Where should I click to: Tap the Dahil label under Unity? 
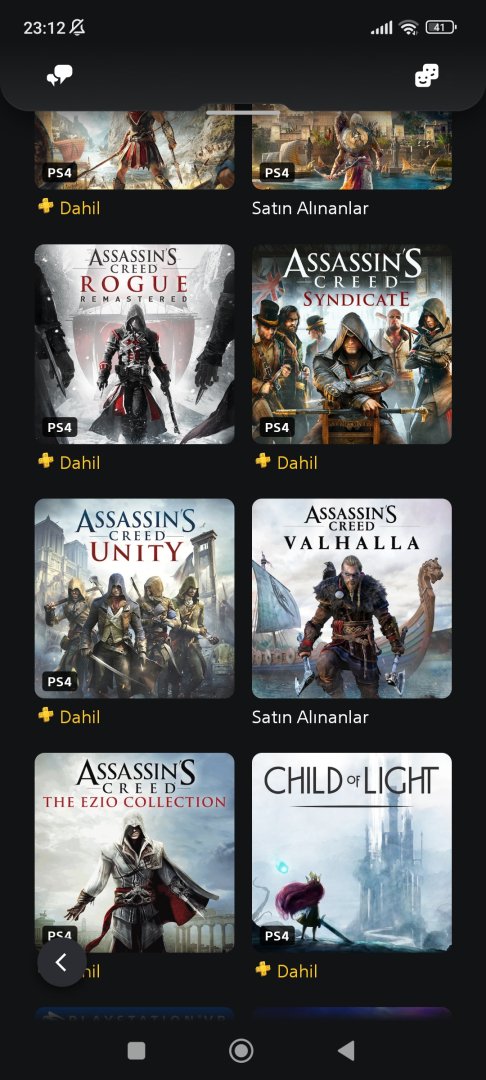pos(80,717)
